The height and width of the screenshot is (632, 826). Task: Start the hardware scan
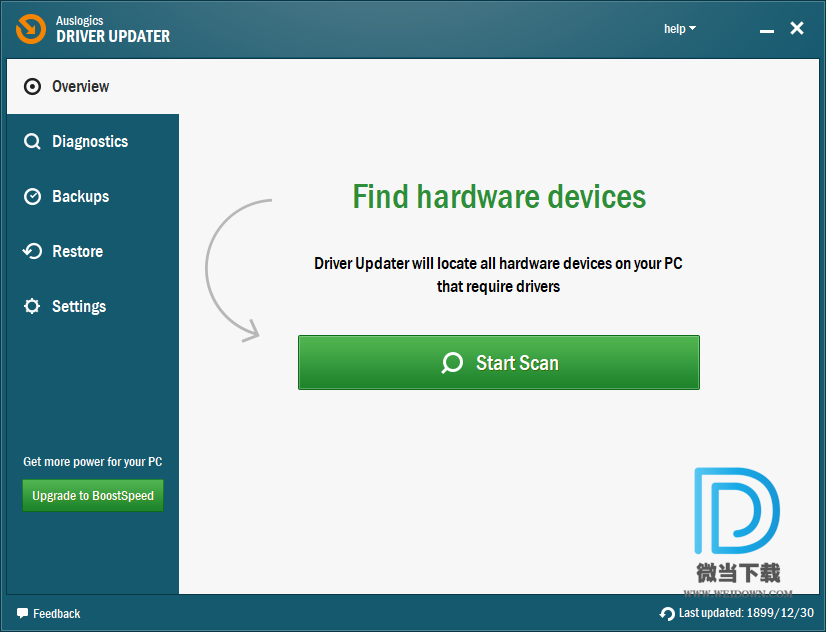[x=499, y=362]
